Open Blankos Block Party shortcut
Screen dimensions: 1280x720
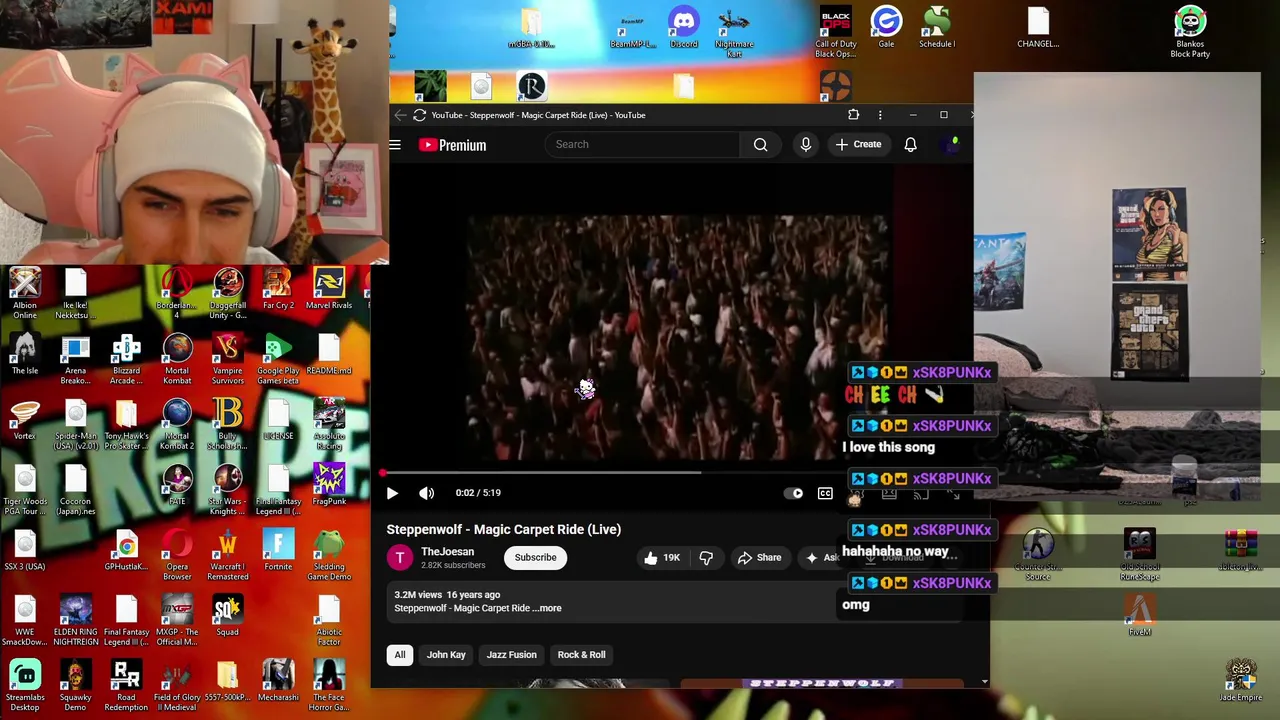[1190, 32]
